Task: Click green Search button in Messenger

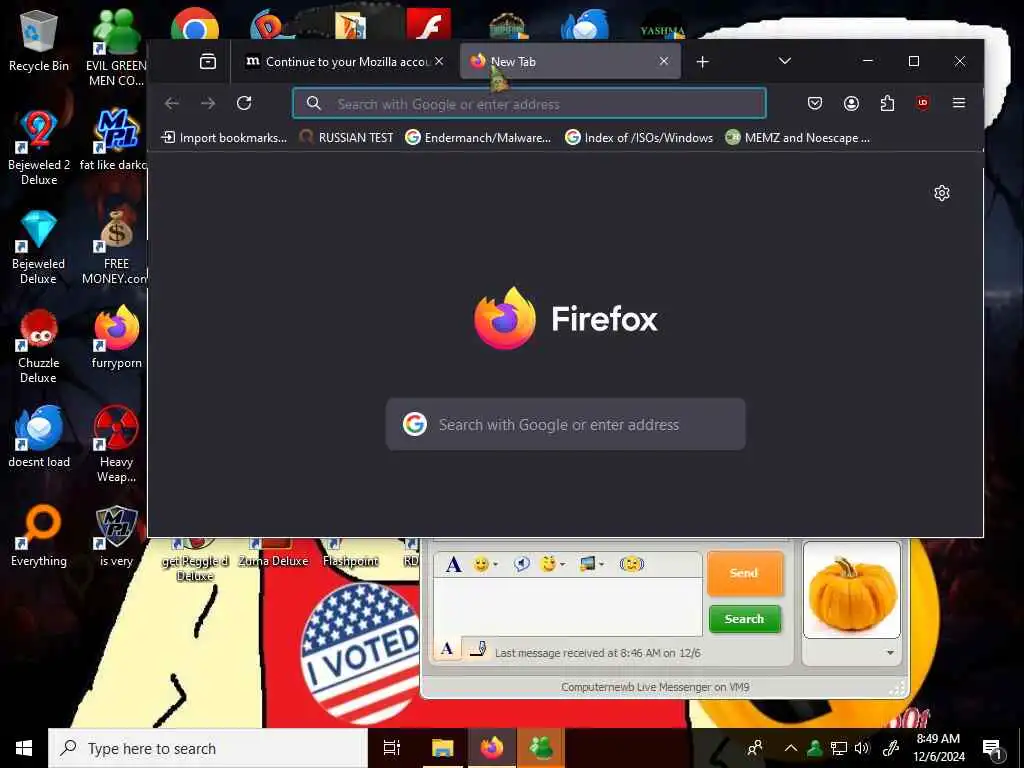Action: tap(744, 618)
